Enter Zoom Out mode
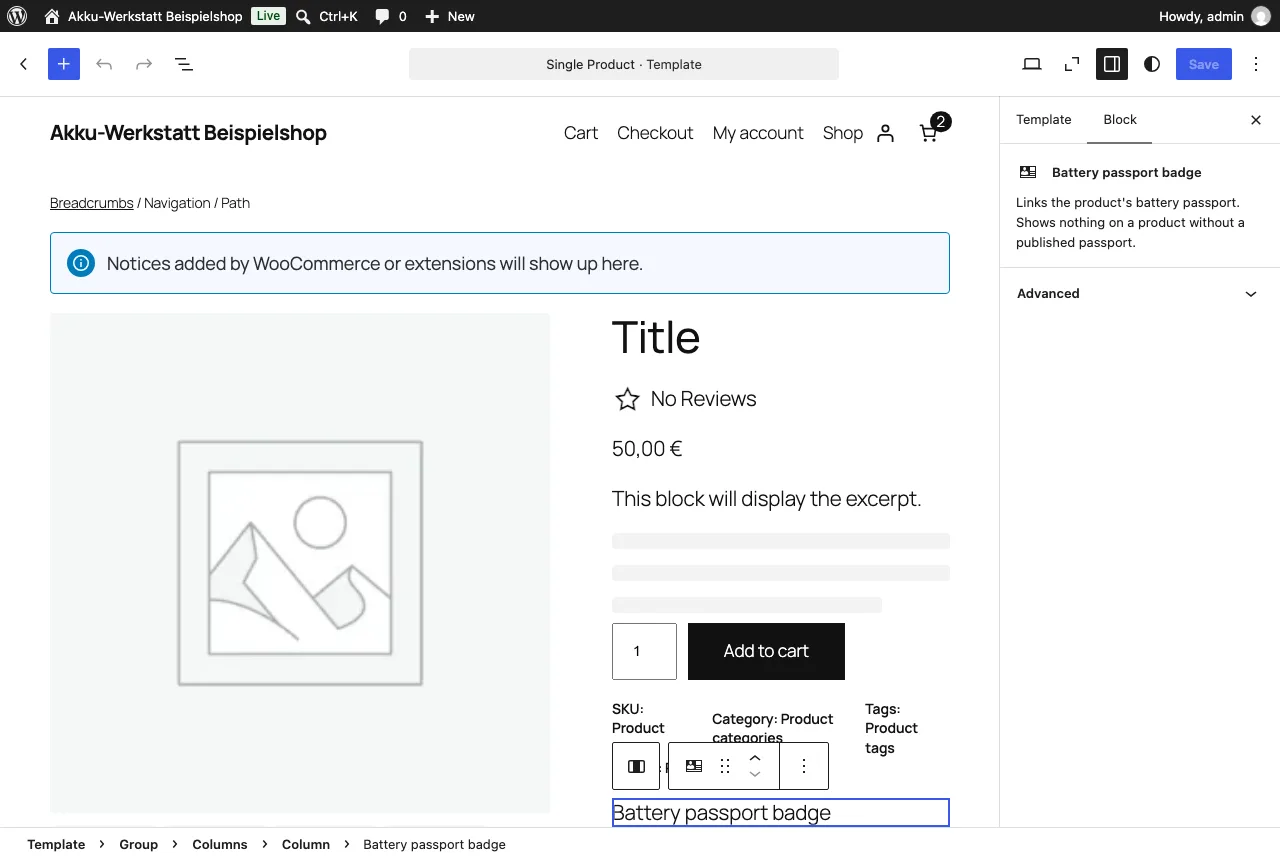Screen dimensions: 1280x860 pos(1072,64)
